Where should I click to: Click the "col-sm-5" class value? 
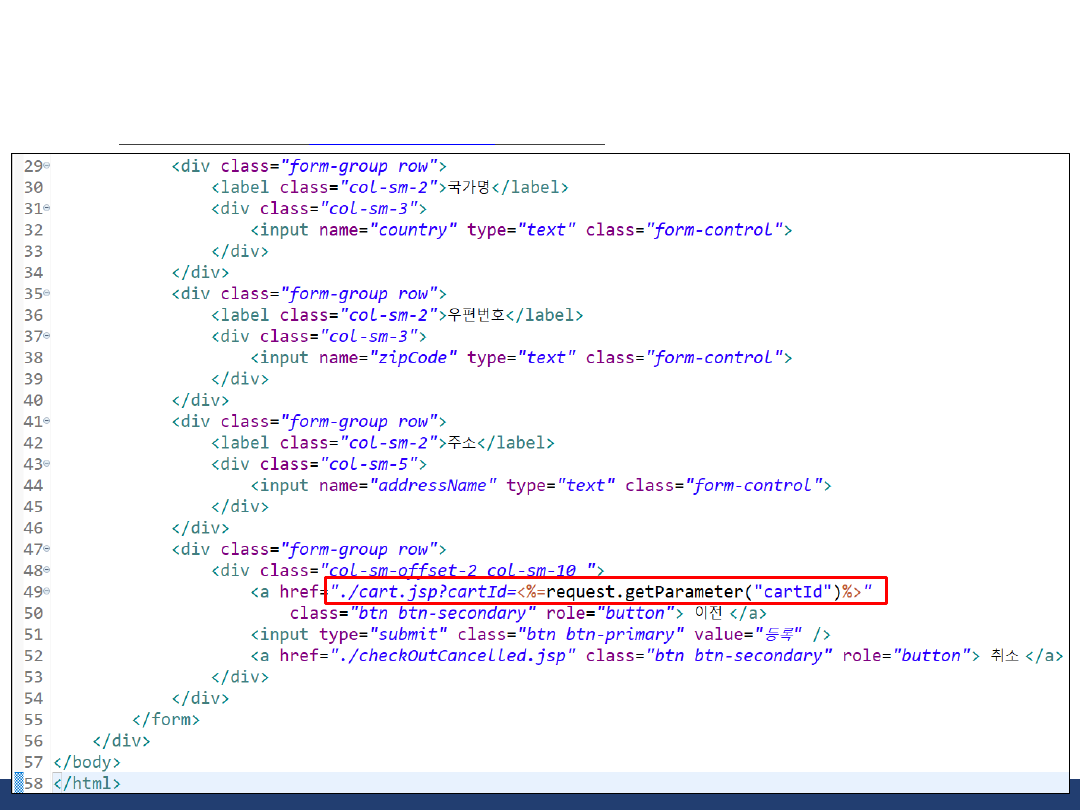tap(373, 464)
